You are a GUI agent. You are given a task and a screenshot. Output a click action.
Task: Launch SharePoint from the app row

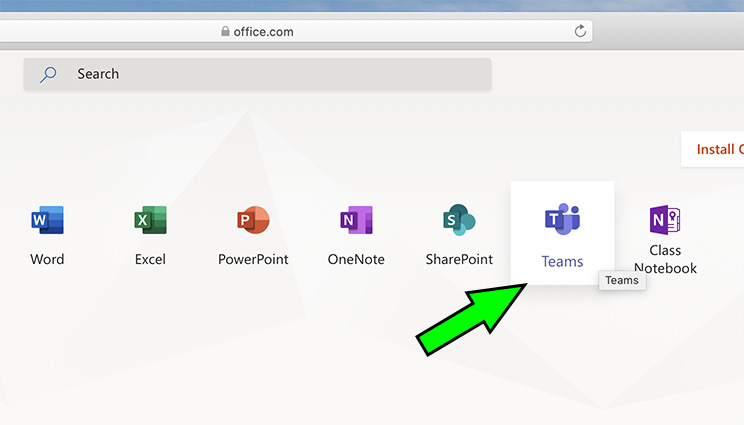coord(459,220)
